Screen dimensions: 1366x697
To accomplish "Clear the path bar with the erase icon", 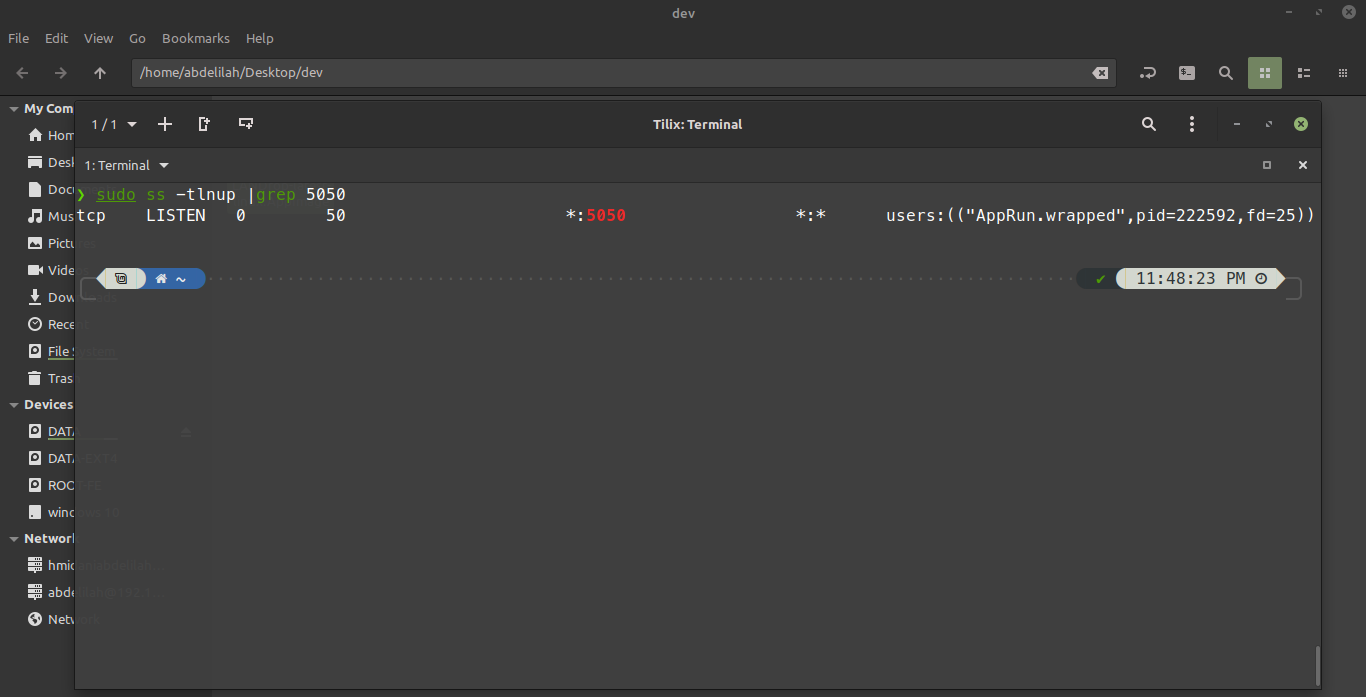I will tap(1099, 73).
